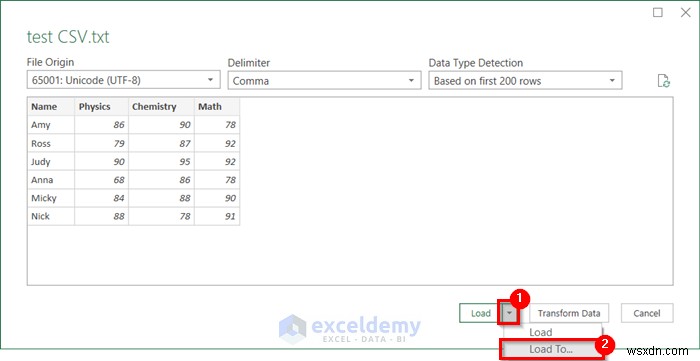700x361 pixels.
Task: Click the Micky name cell
Action: click(51, 198)
